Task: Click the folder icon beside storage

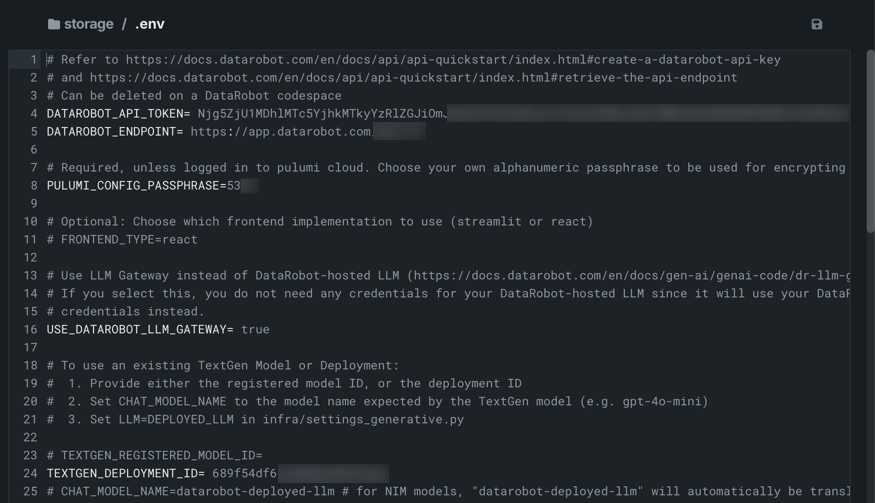Action: pos(54,24)
